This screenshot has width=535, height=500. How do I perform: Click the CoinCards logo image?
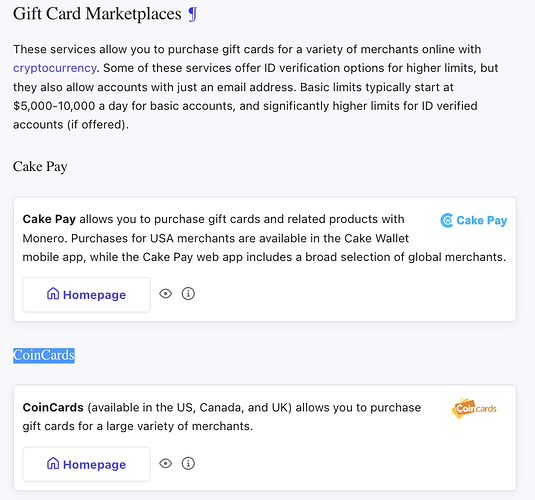(474, 408)
